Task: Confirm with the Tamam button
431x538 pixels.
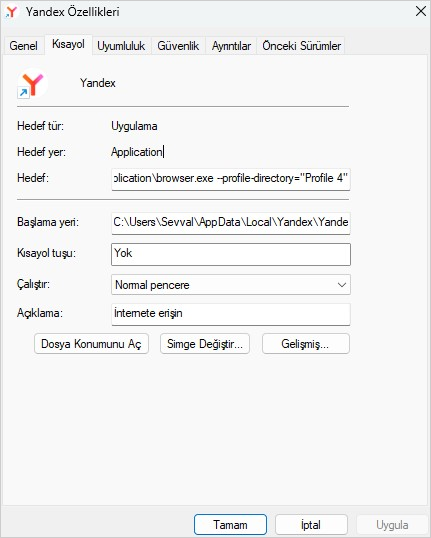Action: 230,524
